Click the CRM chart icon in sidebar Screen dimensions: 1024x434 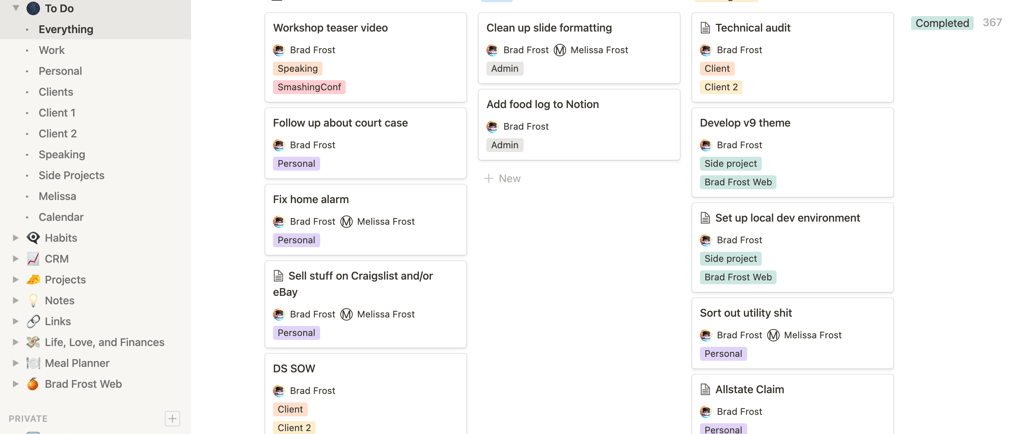pos(33,259)
